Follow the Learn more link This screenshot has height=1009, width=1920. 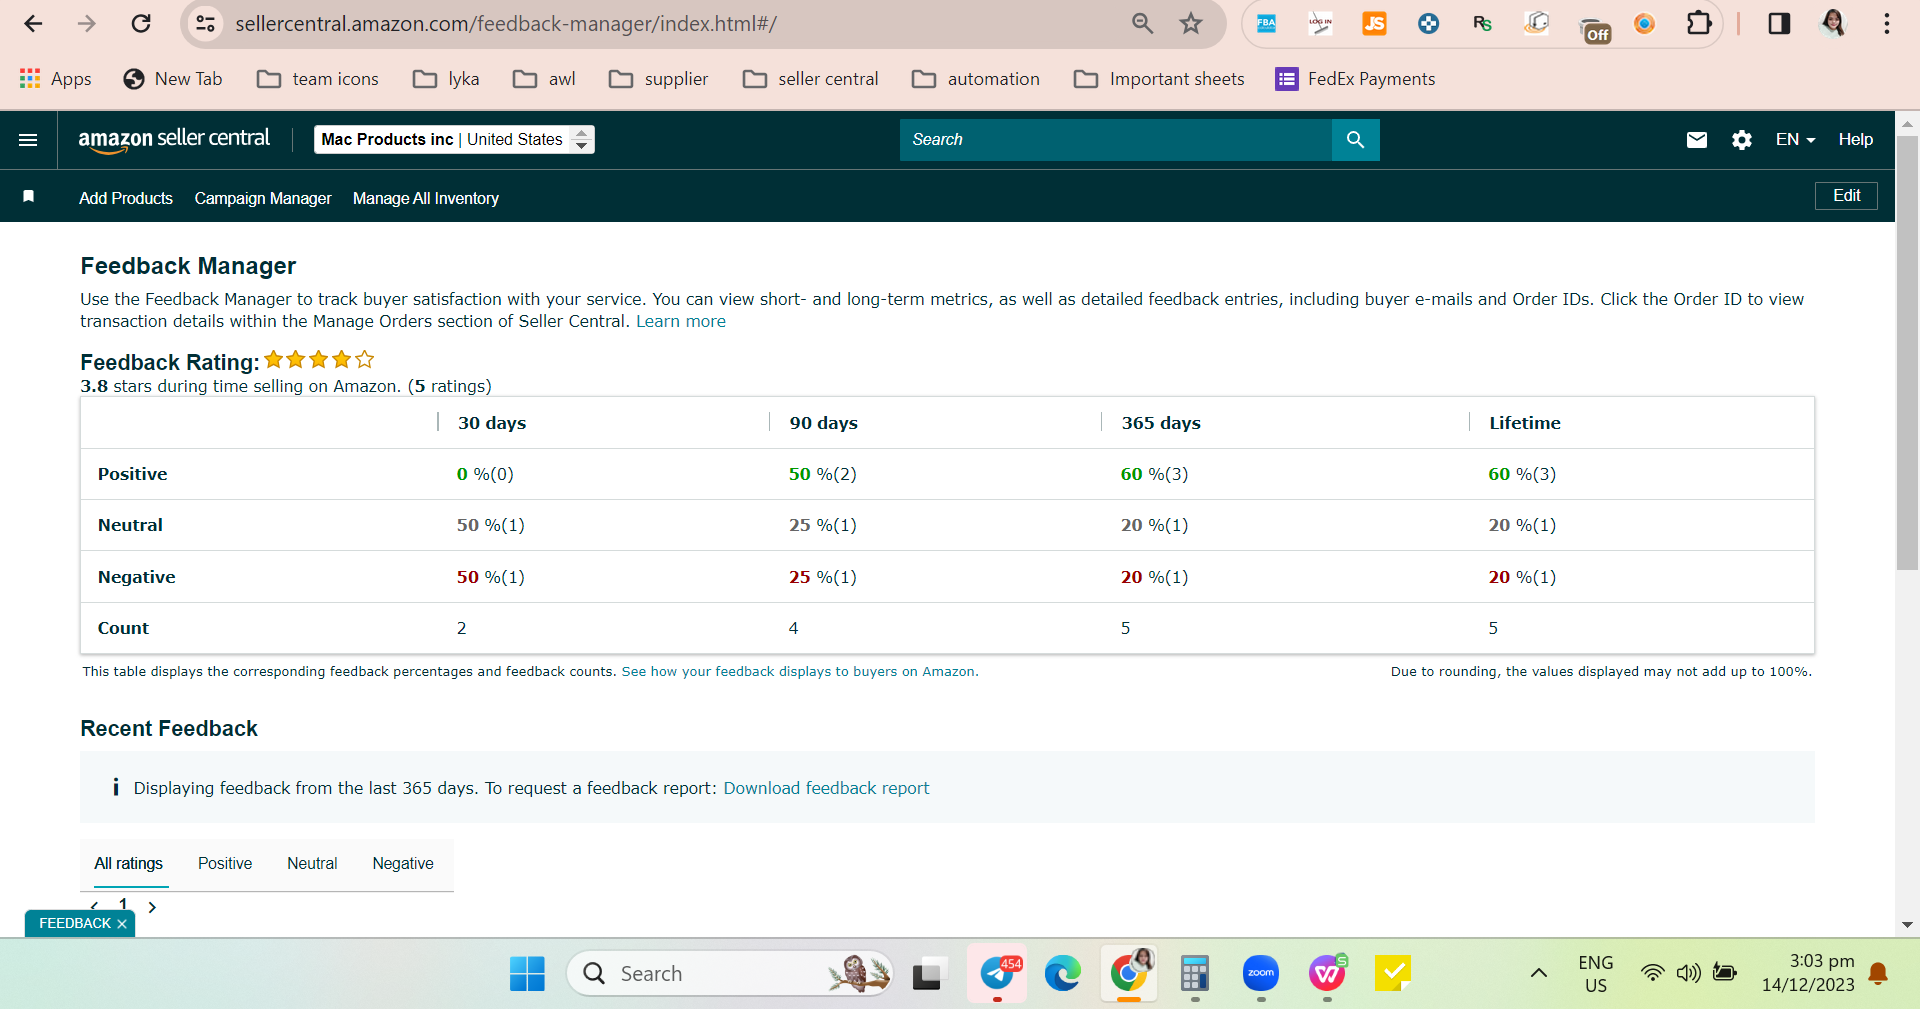click(x=681, y=321)
